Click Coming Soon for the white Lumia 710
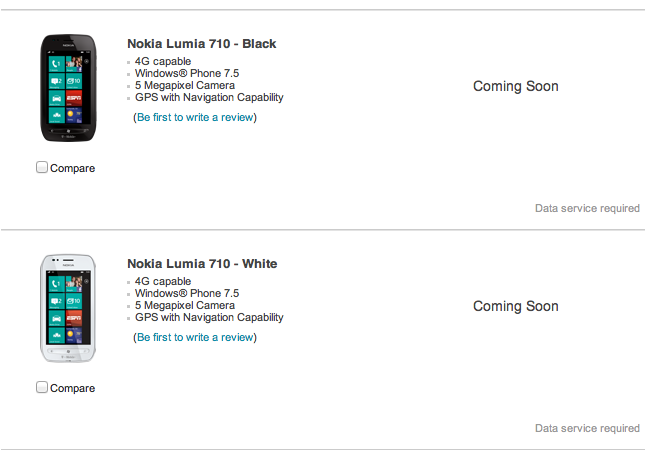 tap(515, 306)
